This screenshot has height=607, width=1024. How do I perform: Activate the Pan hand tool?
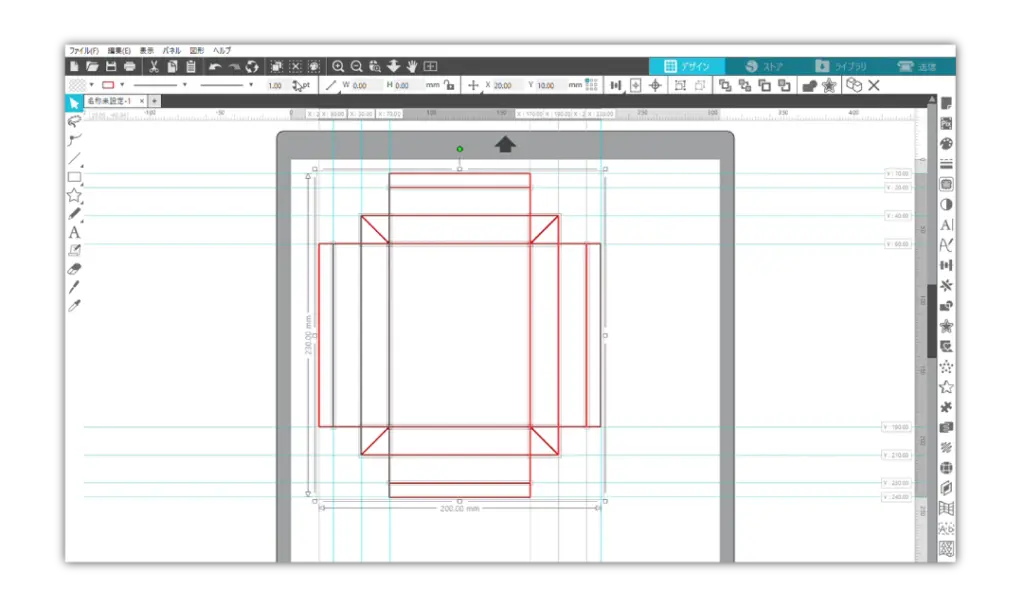[411, 66]
